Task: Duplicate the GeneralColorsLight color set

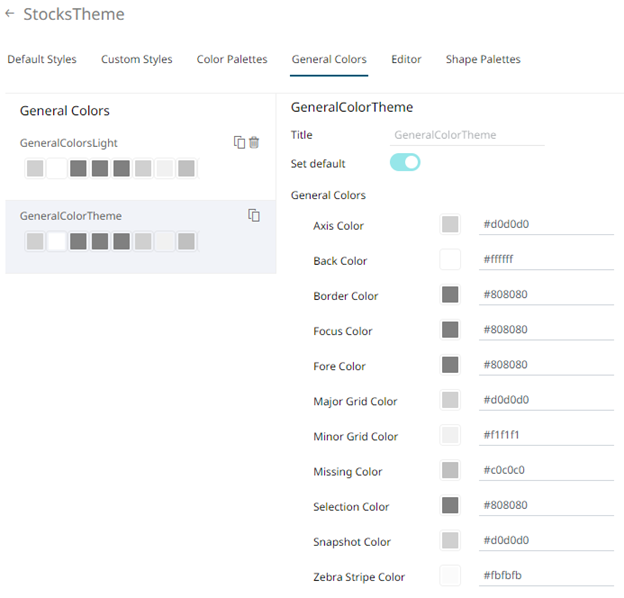Action: coord(239,143)
